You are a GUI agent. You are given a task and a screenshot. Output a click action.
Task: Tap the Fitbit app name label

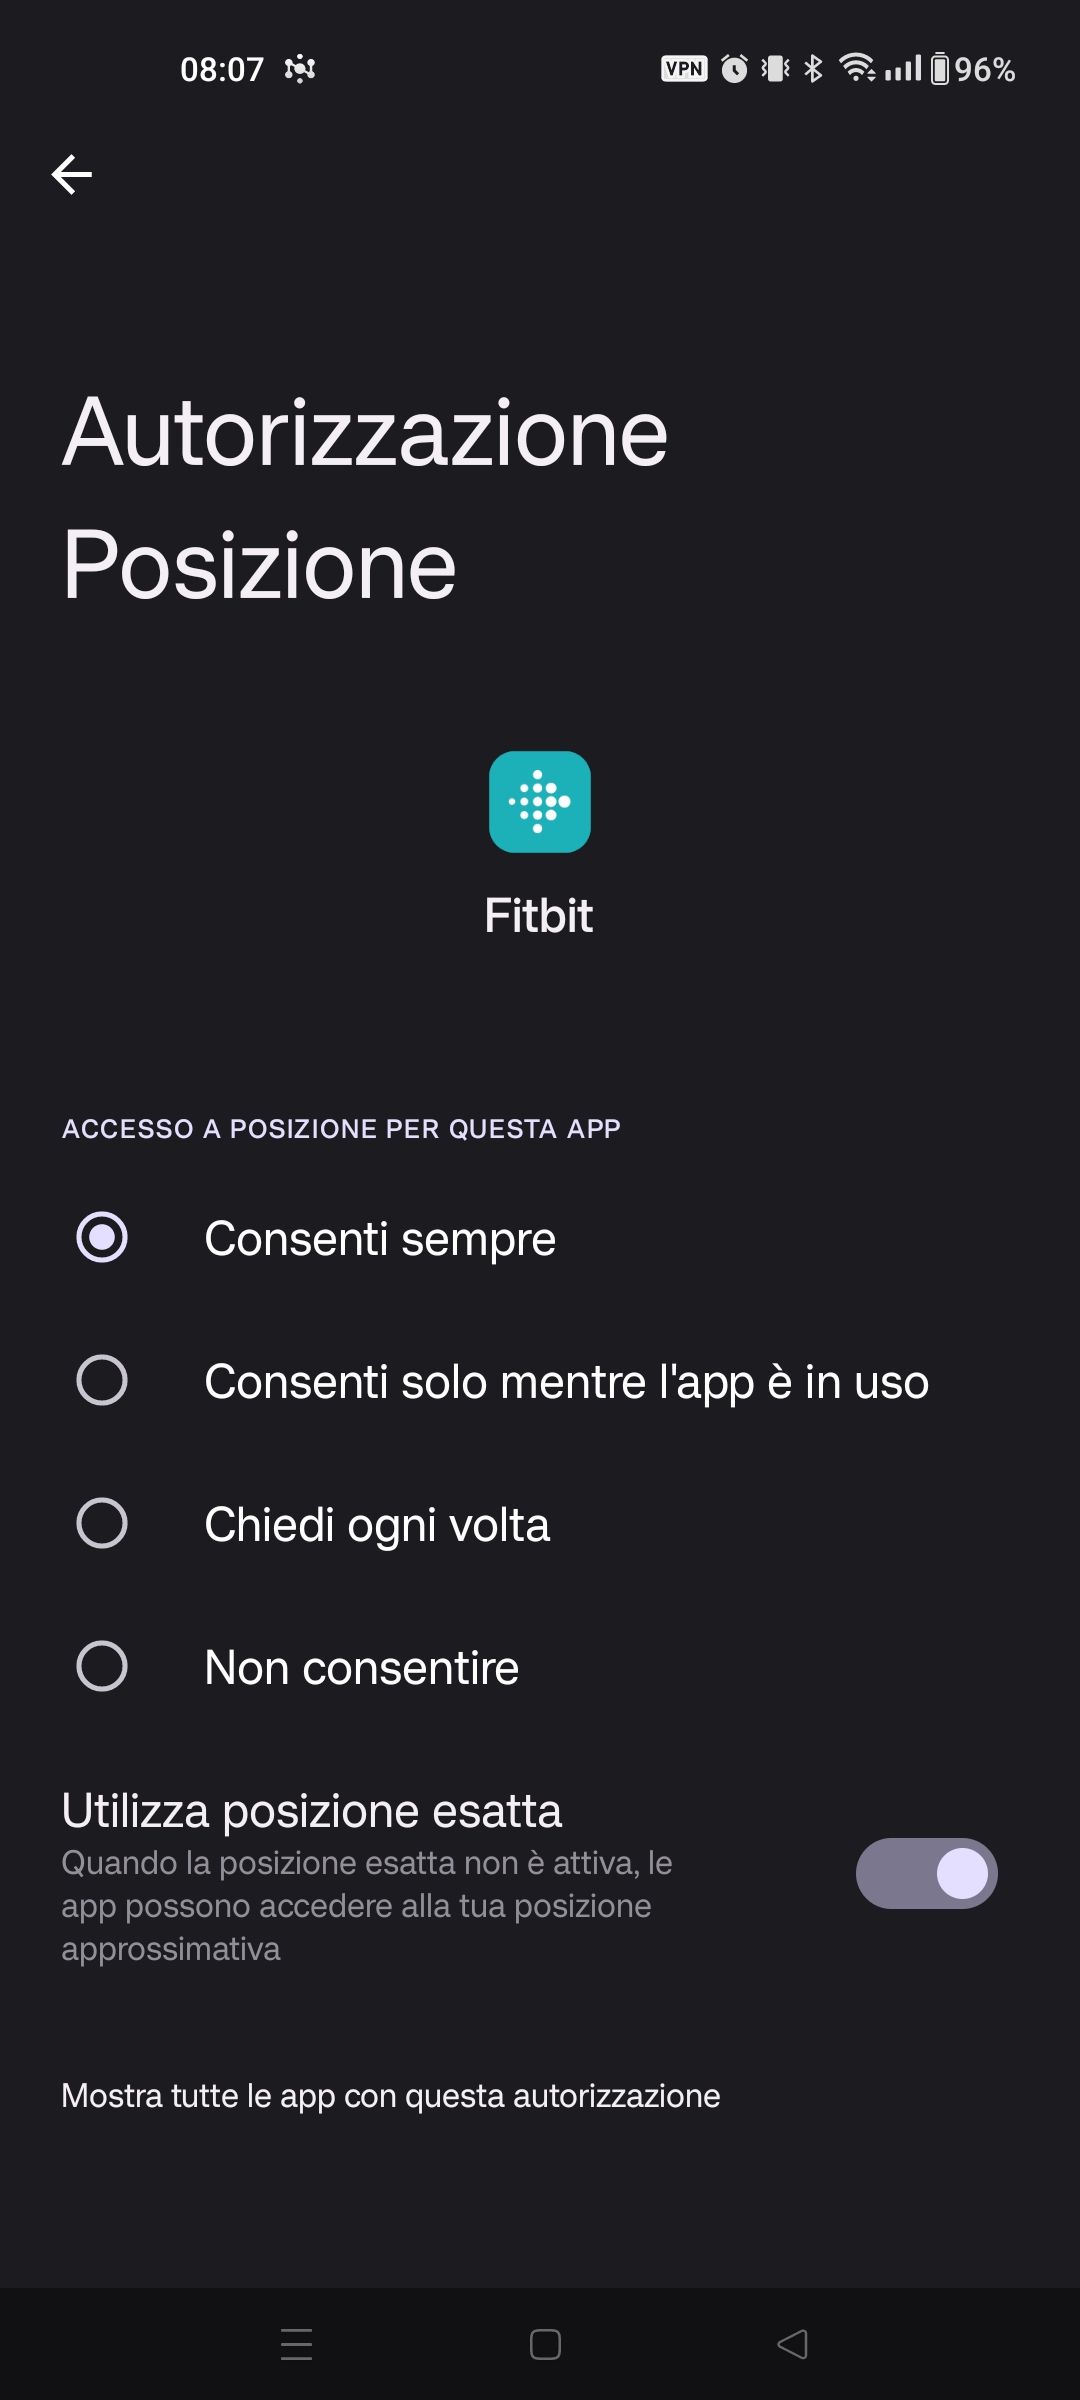[539, 916]
